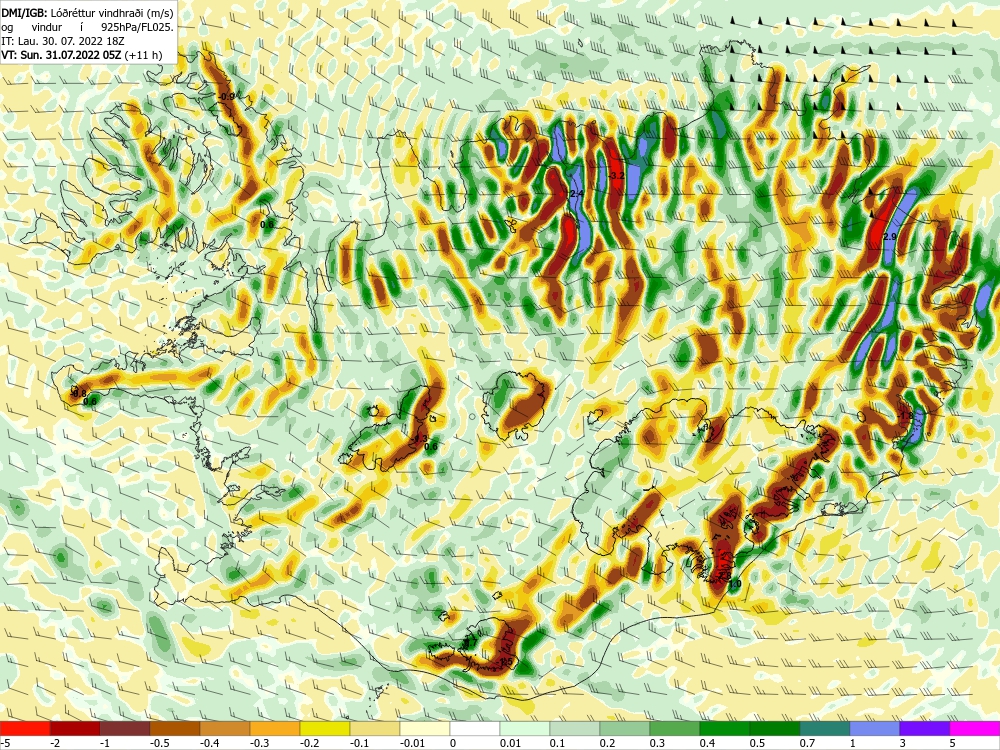Viewport: 1000px width, 750px height.
Task: Select the palest green swatch labeled 0.01
Action: [x=525, y=728]
